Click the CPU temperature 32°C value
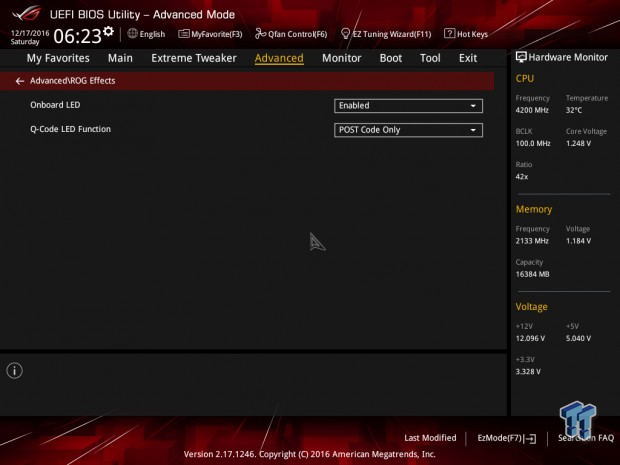Viewport: 620px width, 465px height. tap(574, 110)
